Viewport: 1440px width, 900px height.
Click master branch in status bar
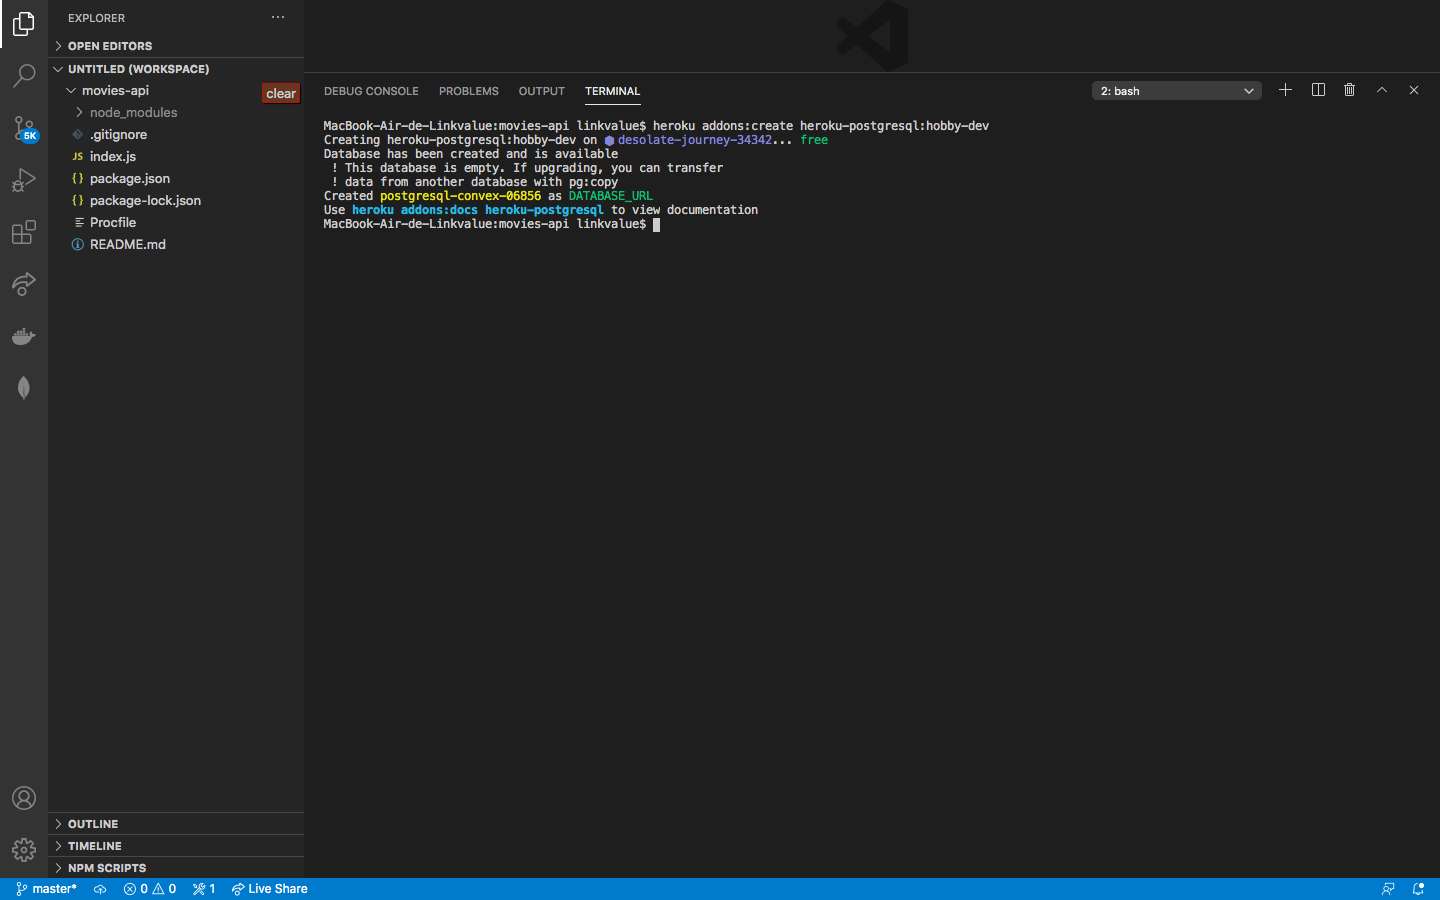point(47,889)
